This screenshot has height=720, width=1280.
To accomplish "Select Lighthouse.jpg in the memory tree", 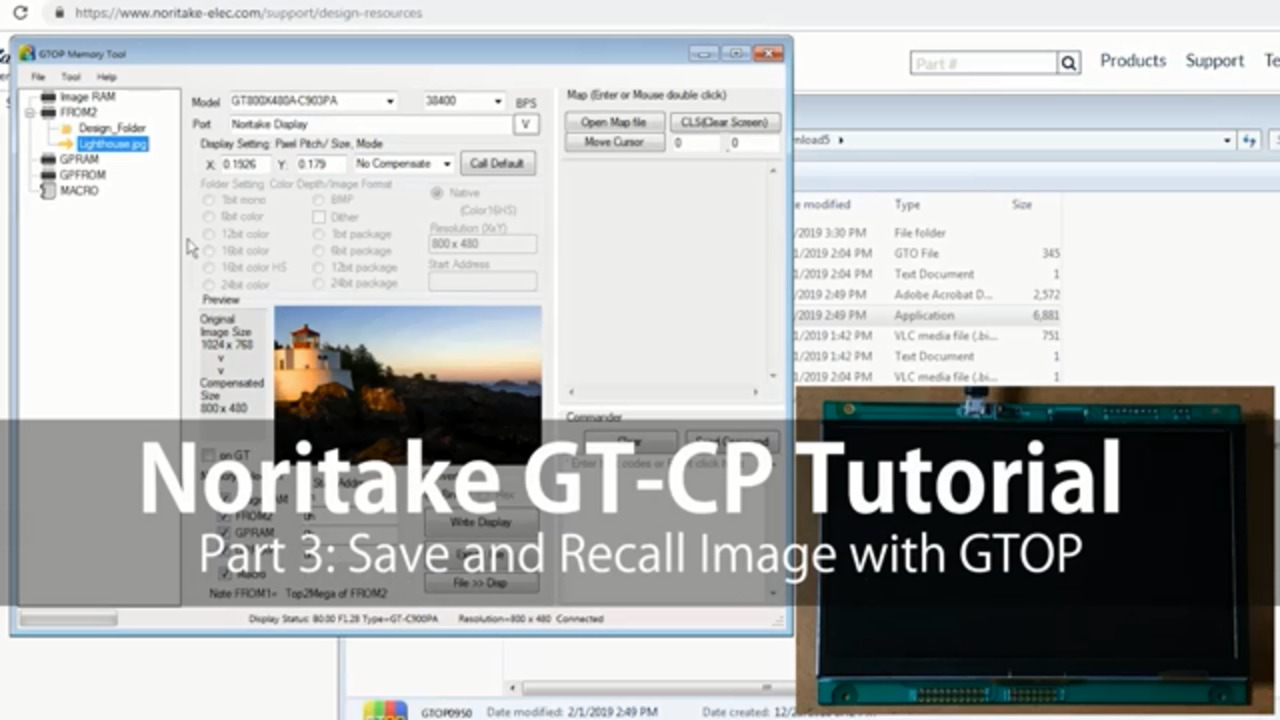I will [x=113, y=144].
